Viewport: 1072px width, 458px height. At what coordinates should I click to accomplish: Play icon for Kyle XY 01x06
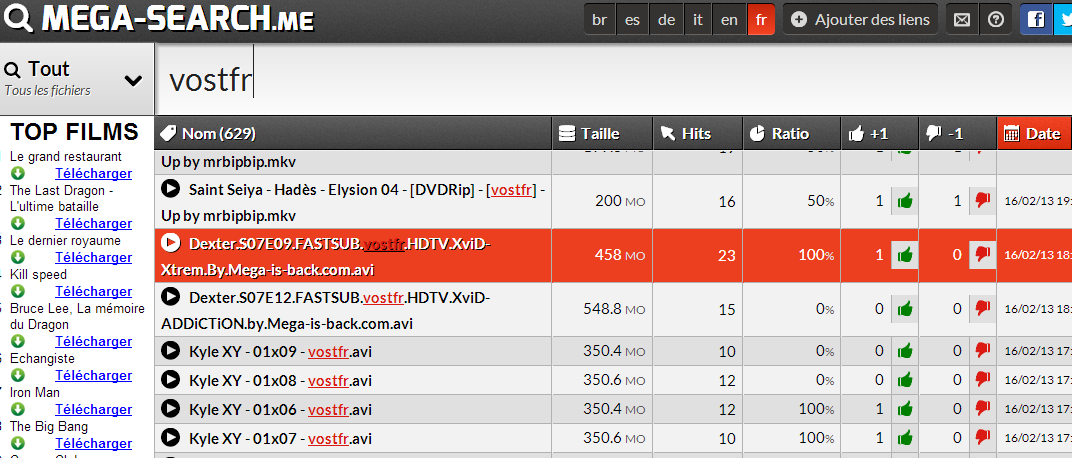click(170, 408)
